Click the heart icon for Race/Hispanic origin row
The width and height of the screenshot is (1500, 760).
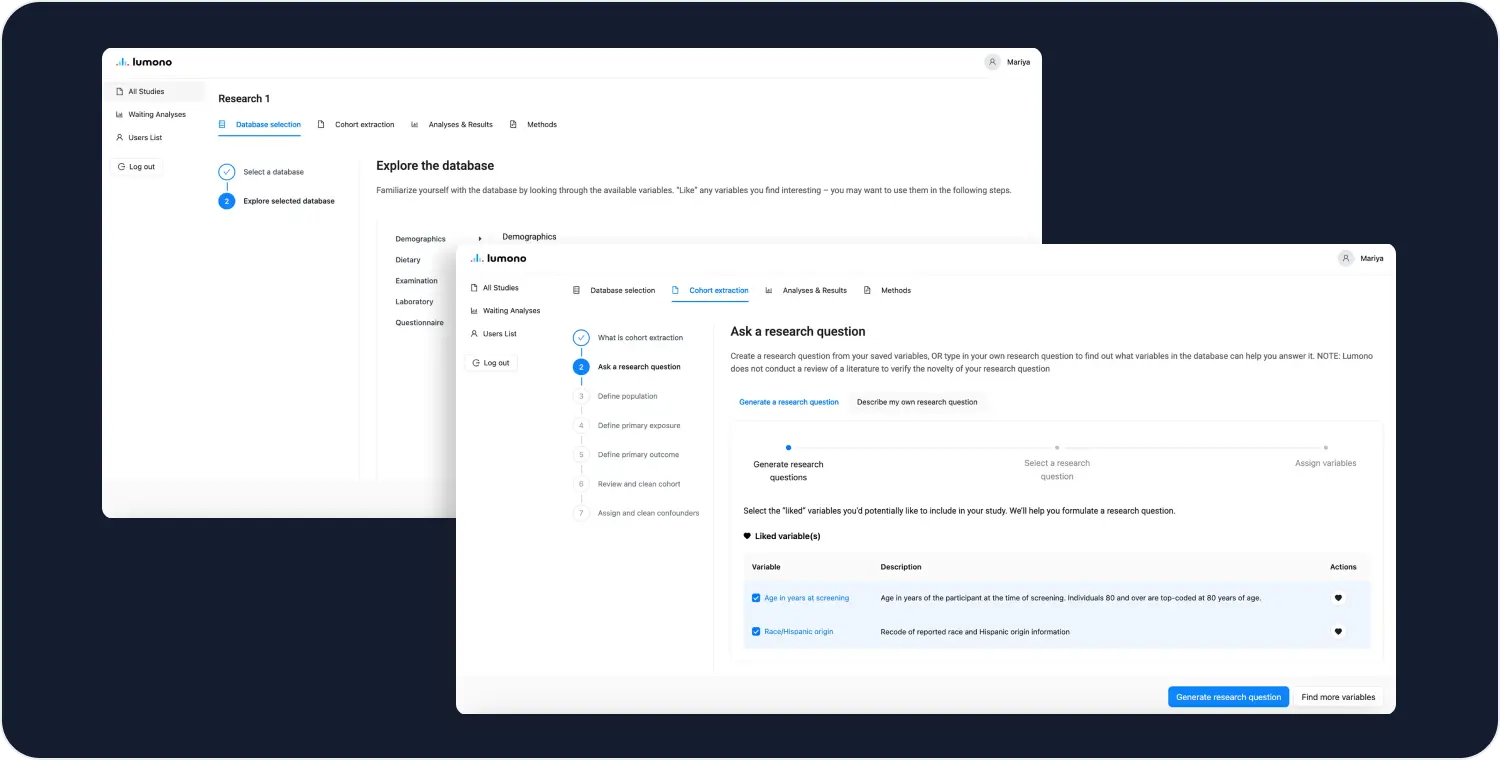[x=1338, y=632]
